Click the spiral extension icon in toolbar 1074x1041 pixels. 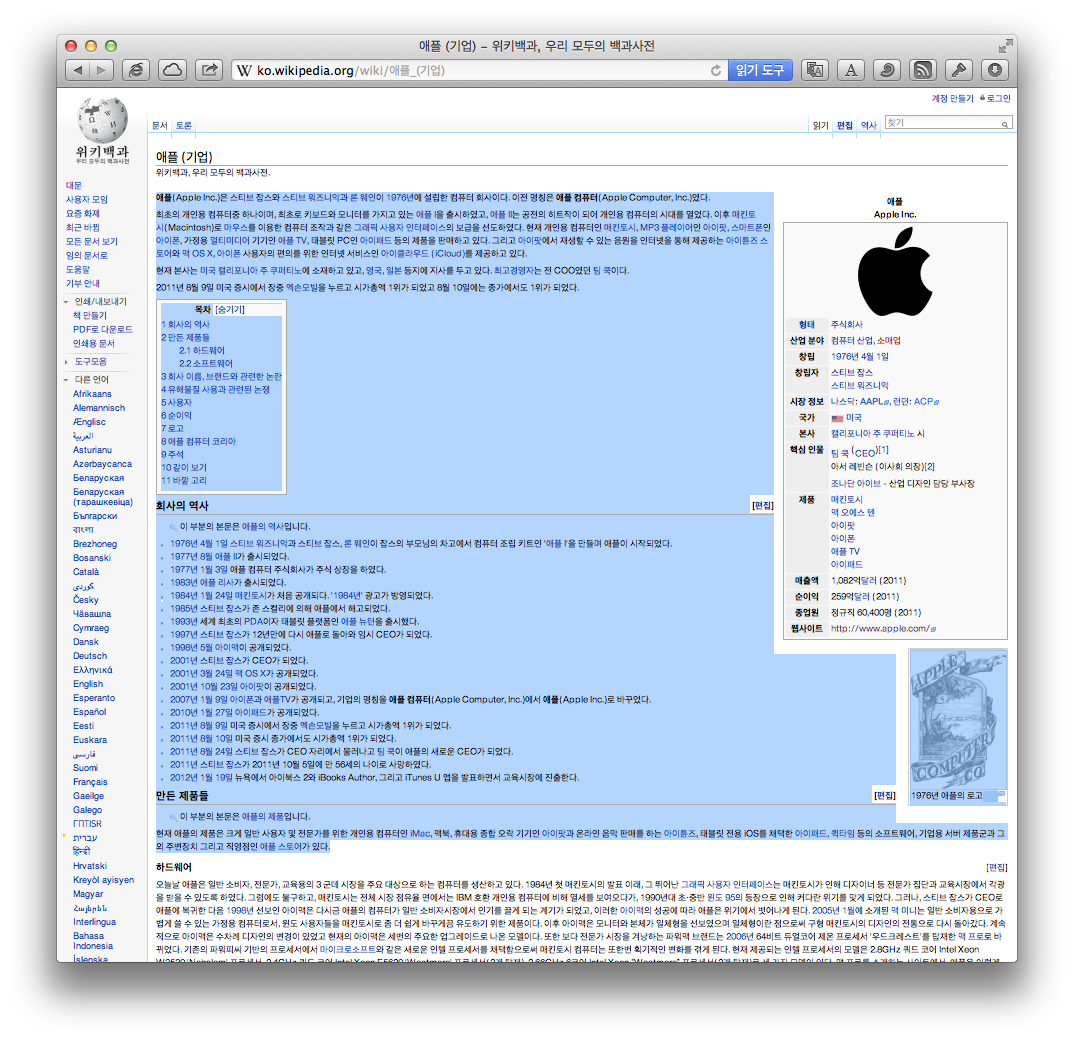point(887,70)
